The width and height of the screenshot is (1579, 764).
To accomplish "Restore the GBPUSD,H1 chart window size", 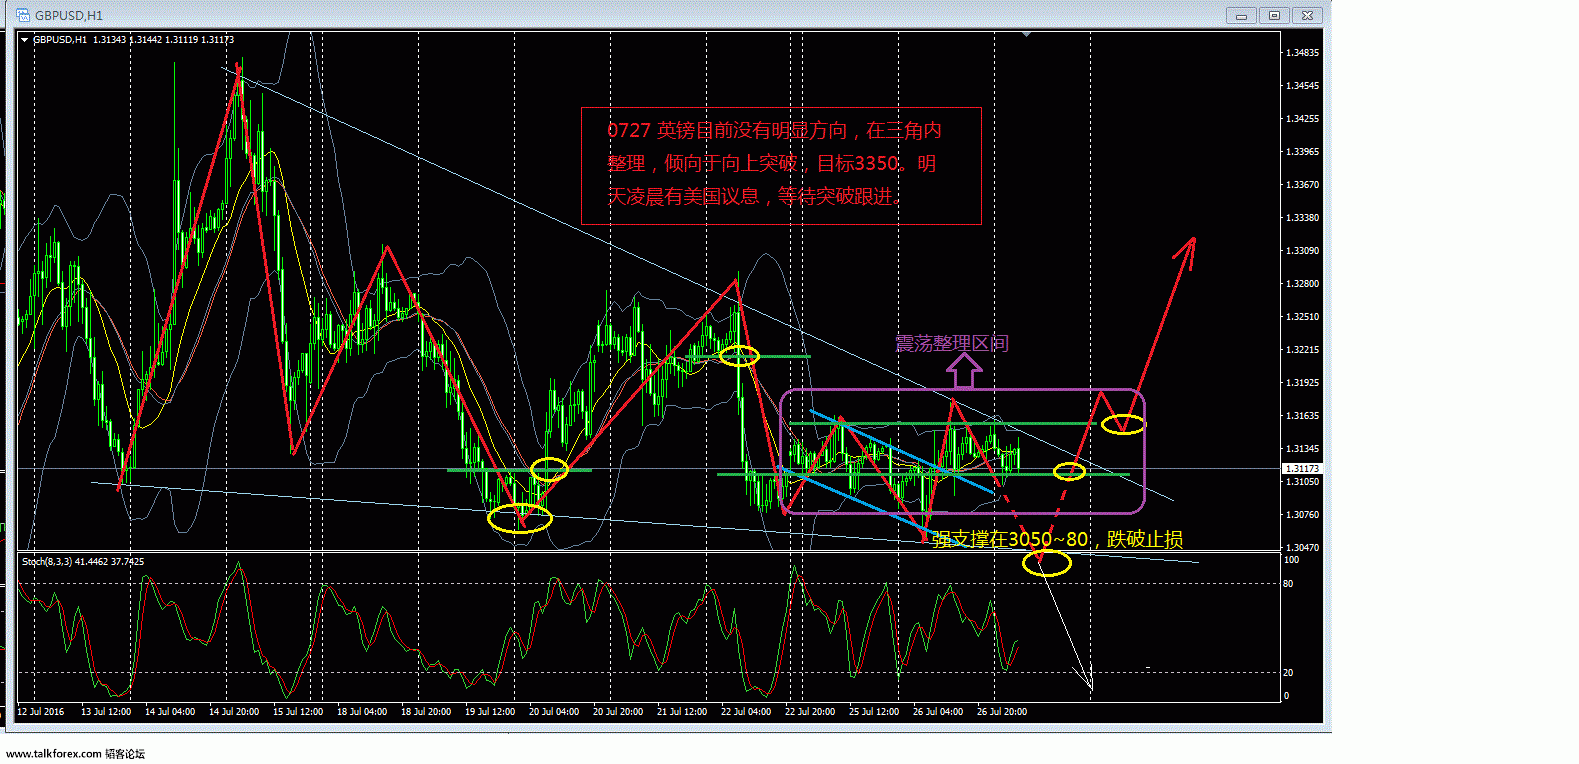I will pyautogui.click(x=1274, y=15).
